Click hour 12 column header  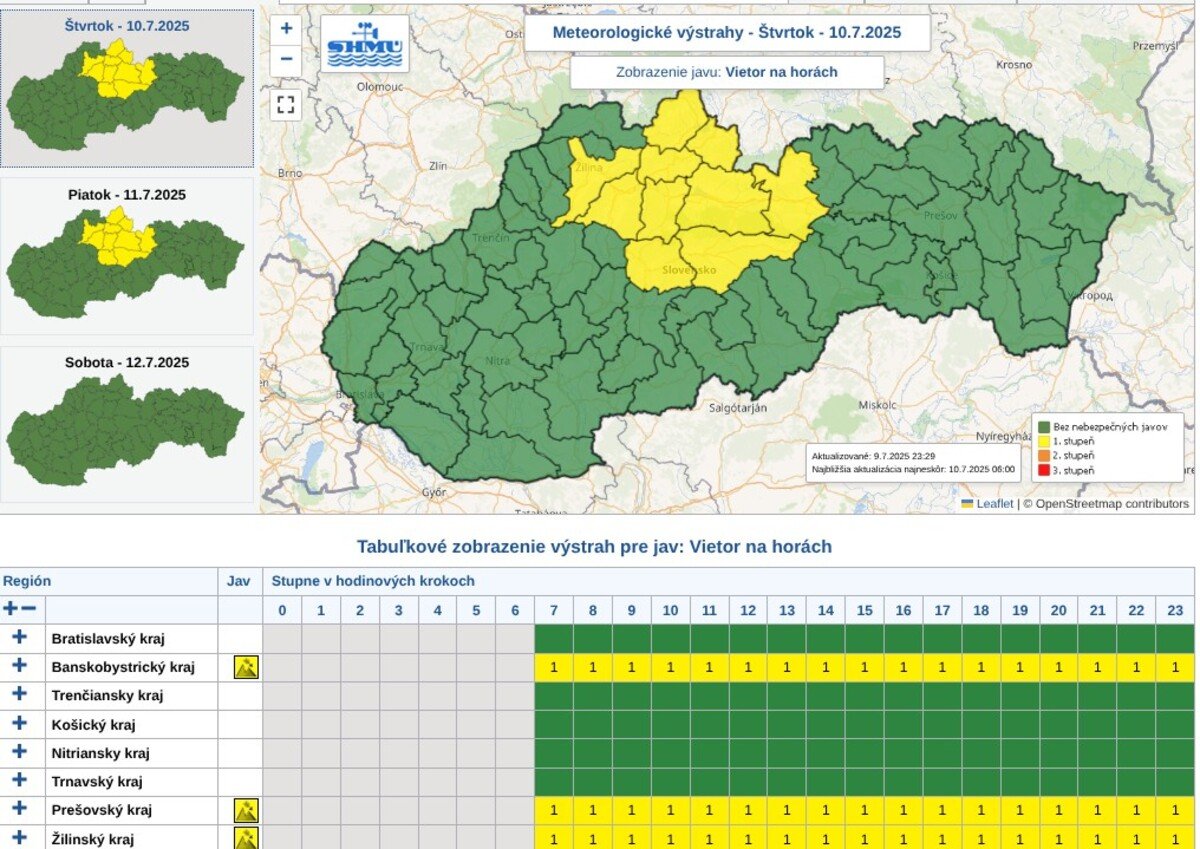click(x=747, y=610)
